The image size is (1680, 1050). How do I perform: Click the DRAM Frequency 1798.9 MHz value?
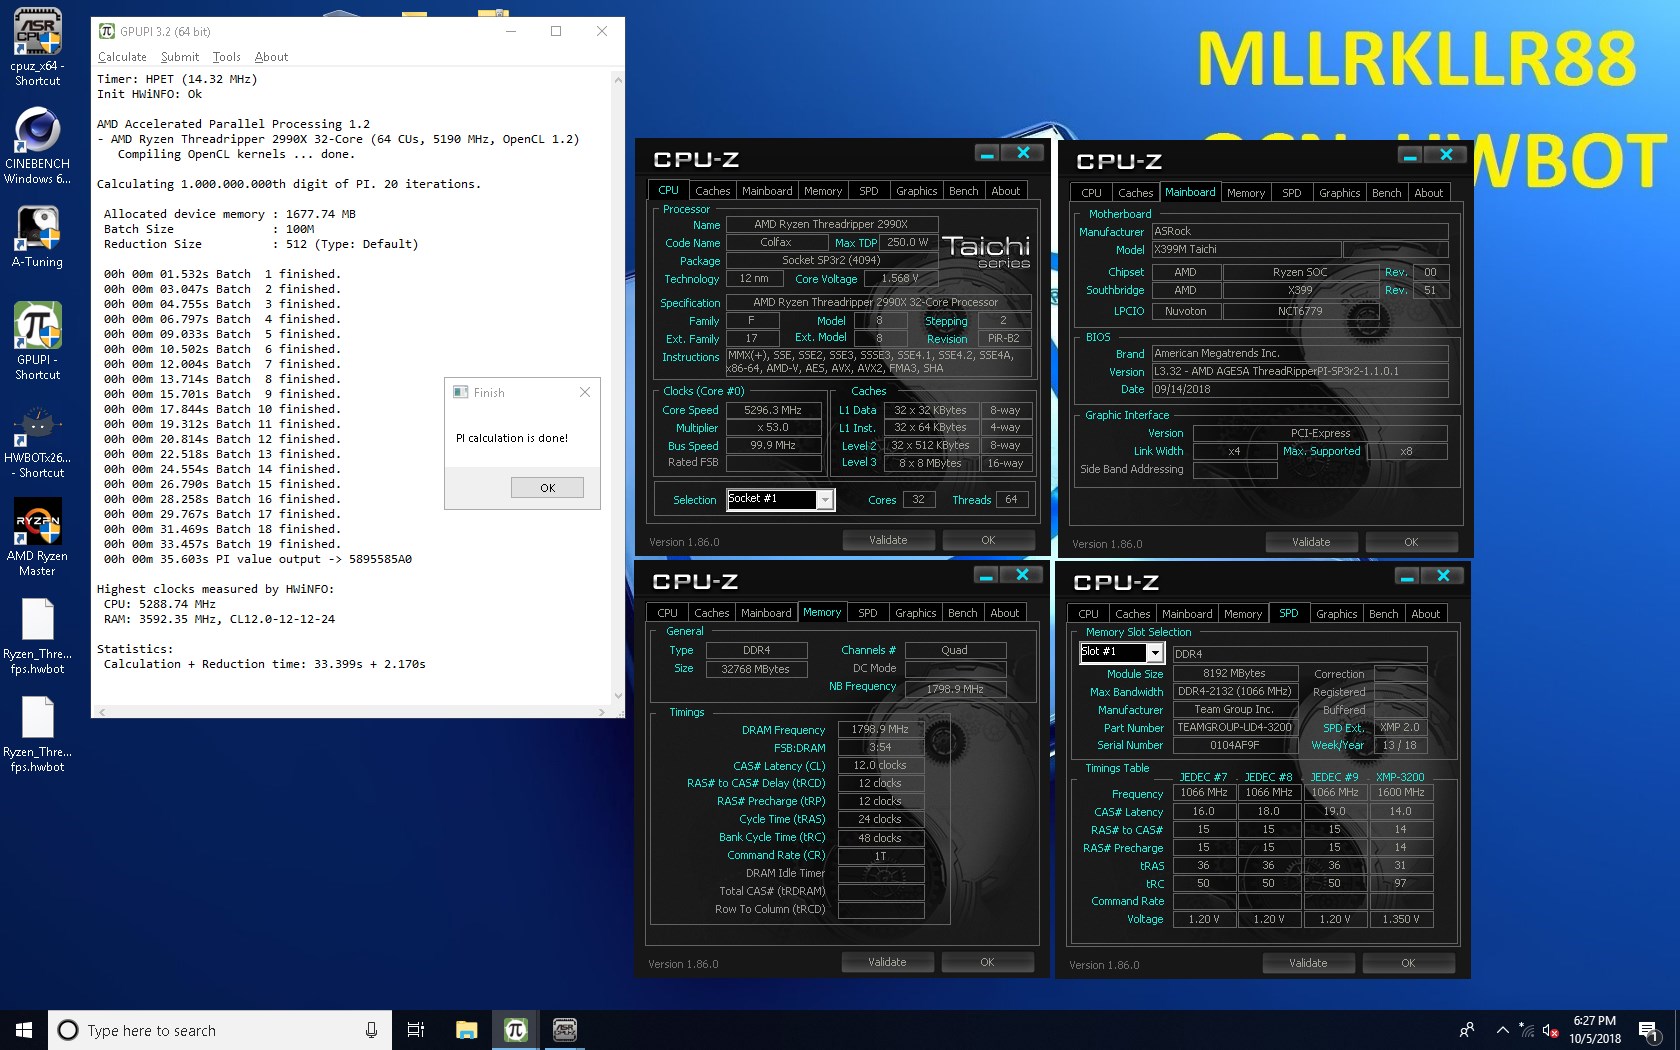[880, 730]
